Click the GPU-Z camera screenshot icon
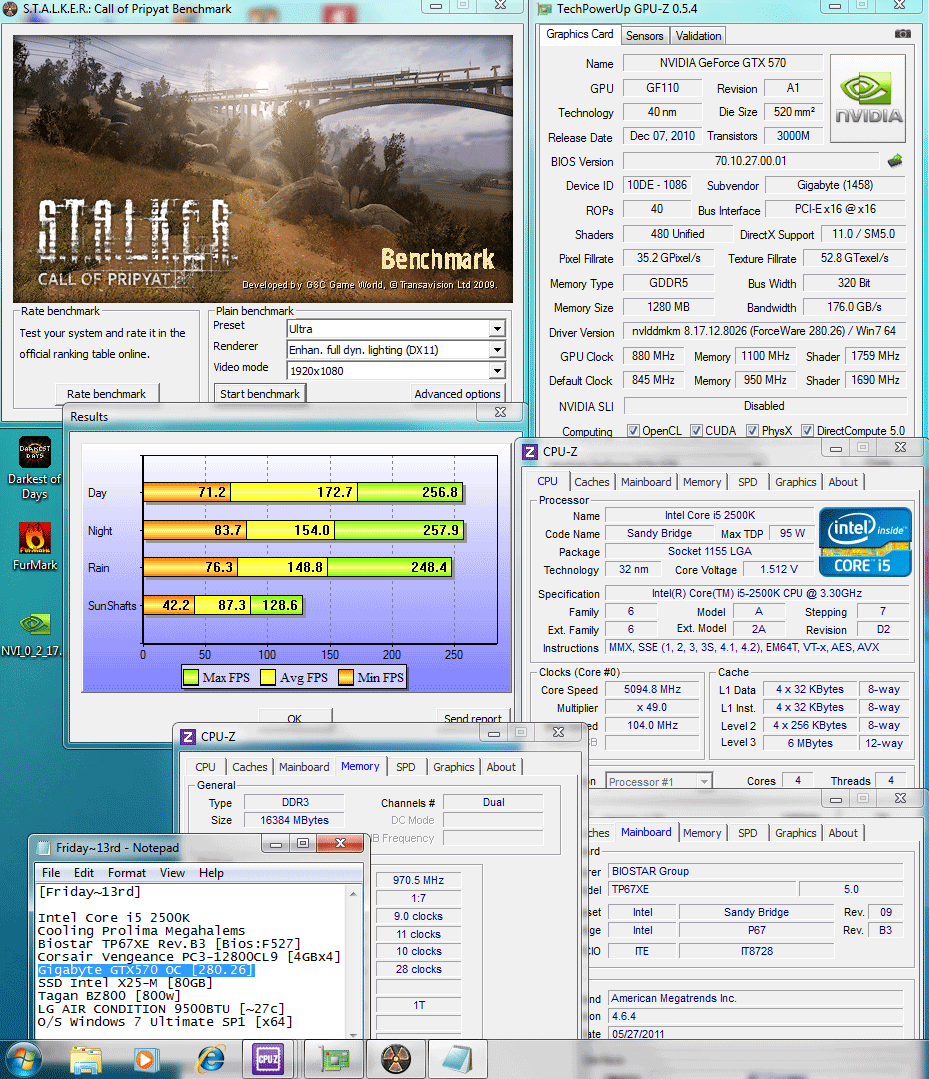Viewport: 929px width, 1079px height. pos(902,34)
